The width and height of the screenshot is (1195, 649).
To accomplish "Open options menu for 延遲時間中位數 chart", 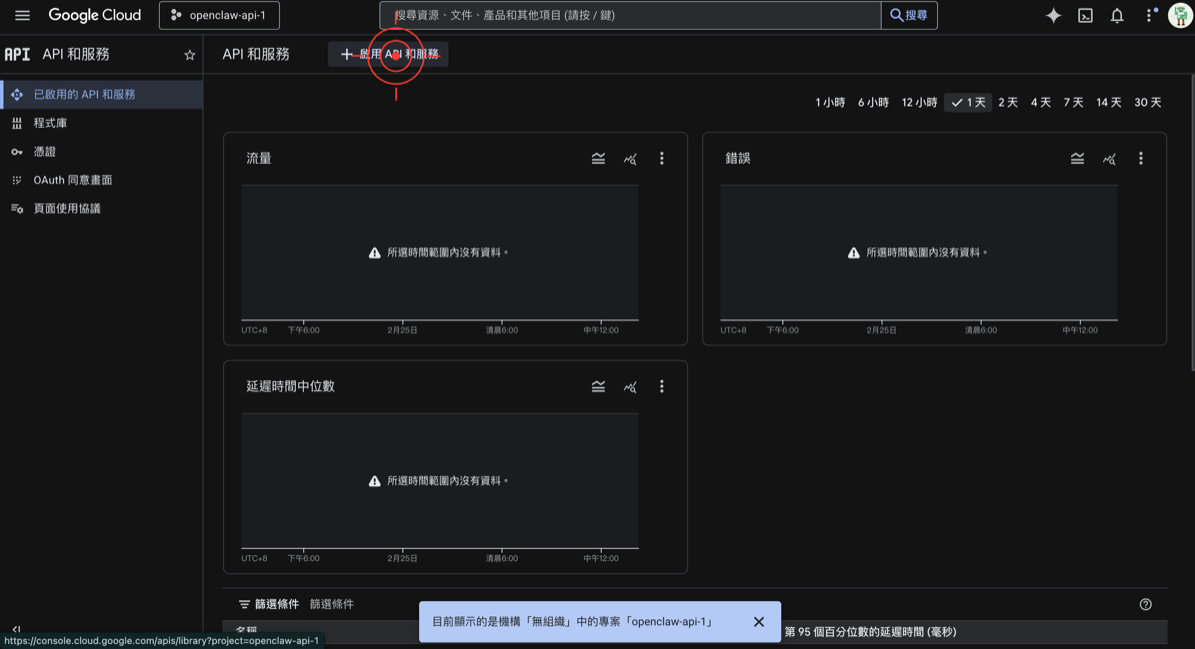I will 661,386.
